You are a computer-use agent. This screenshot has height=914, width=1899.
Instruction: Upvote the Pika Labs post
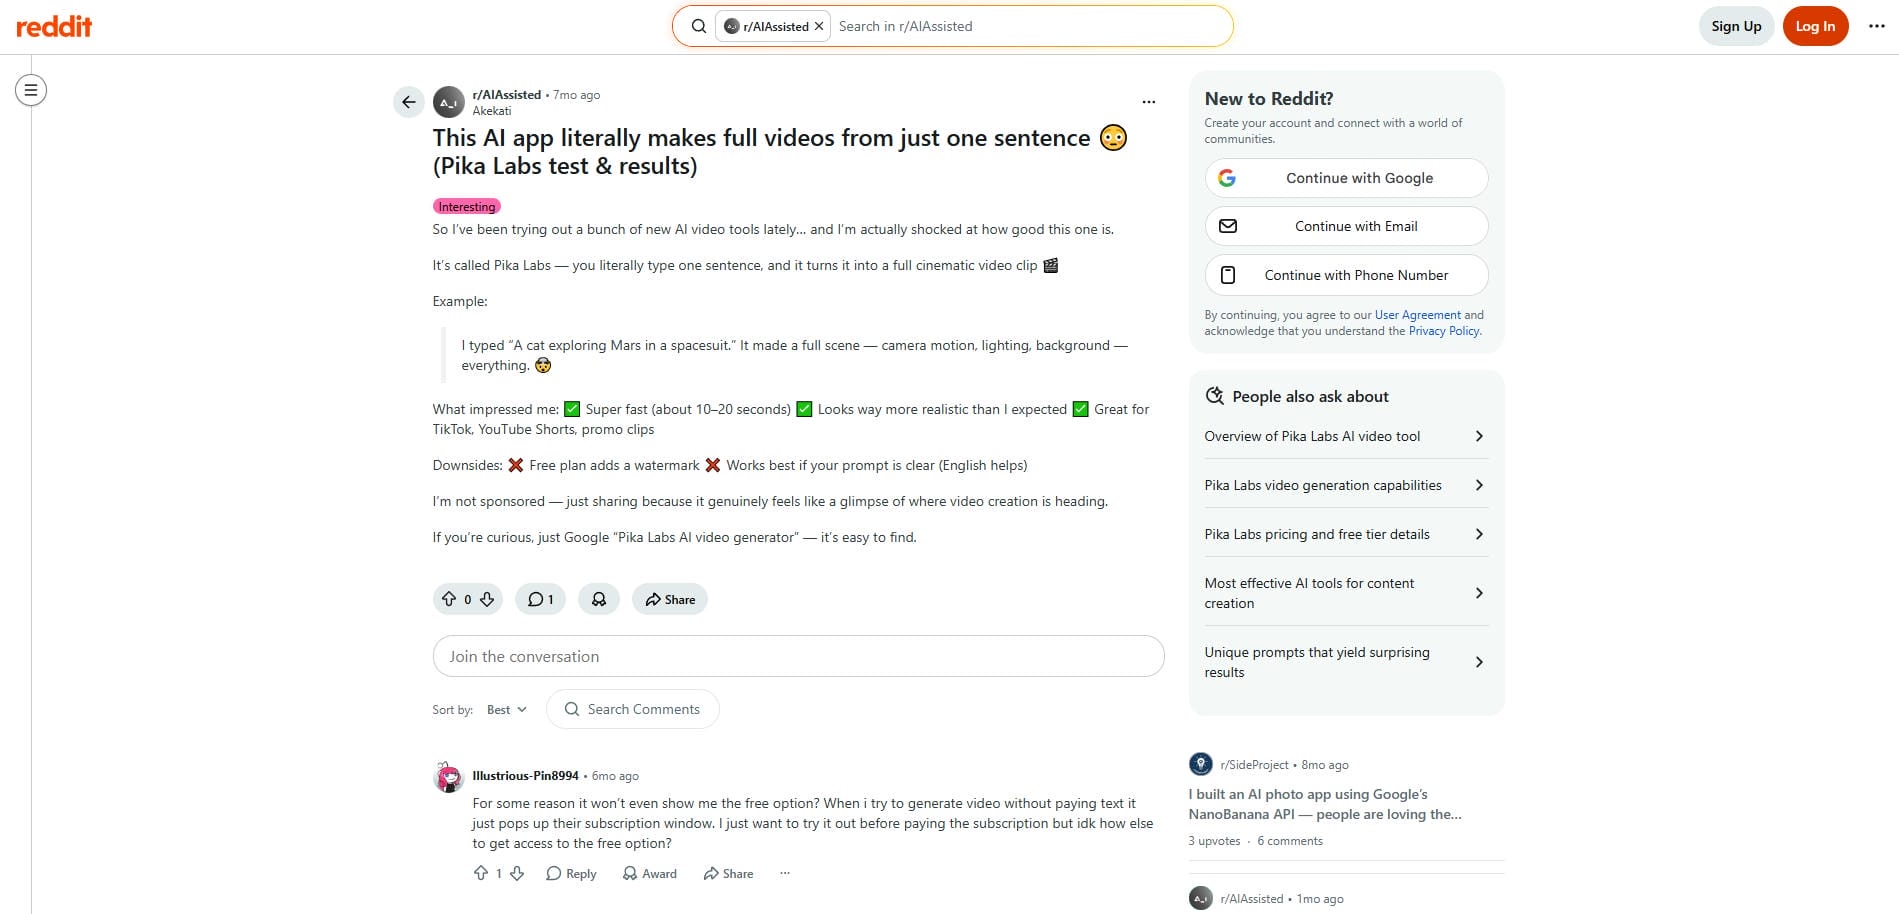[x=449, y=599]
